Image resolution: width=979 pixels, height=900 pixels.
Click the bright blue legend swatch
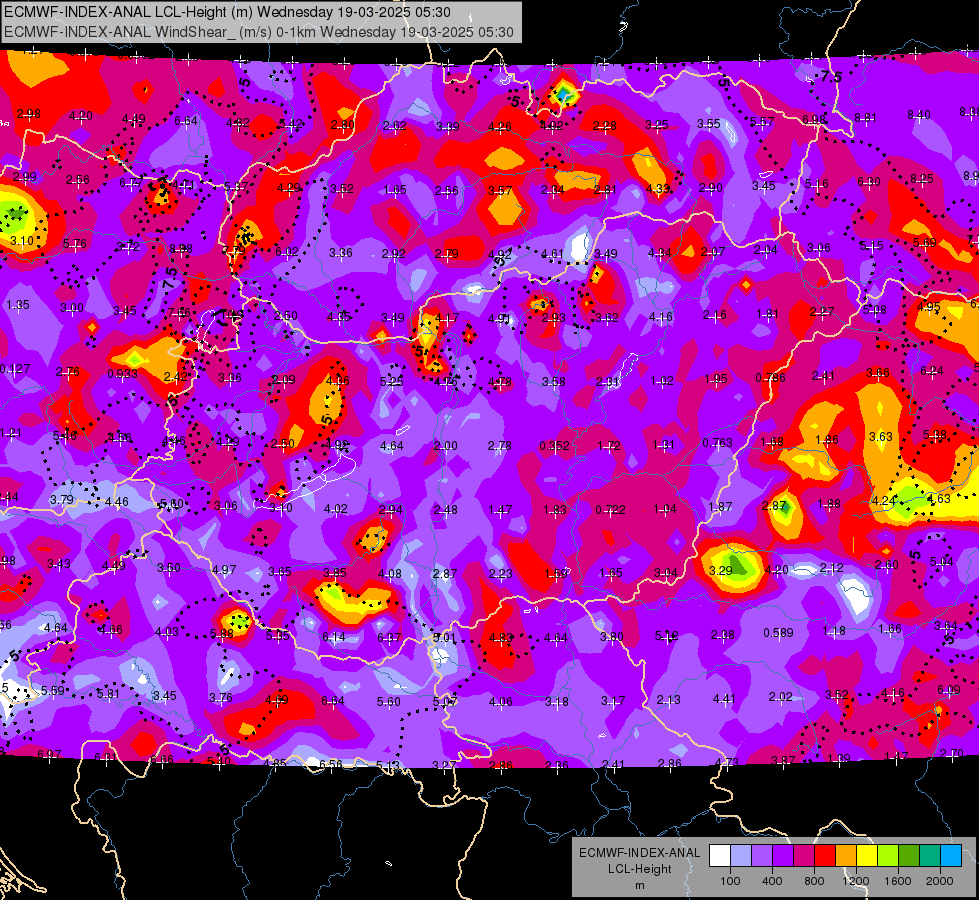(951, 856)
